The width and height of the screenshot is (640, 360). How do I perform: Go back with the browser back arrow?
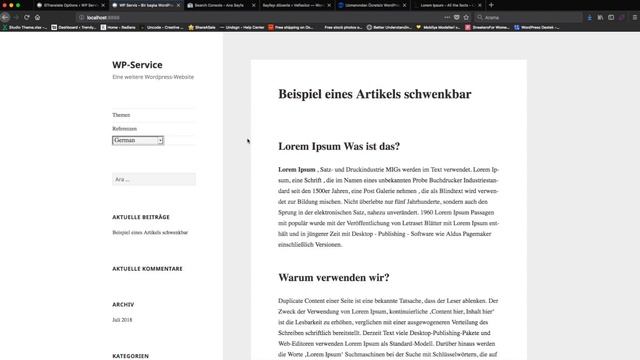pos(5,18)
